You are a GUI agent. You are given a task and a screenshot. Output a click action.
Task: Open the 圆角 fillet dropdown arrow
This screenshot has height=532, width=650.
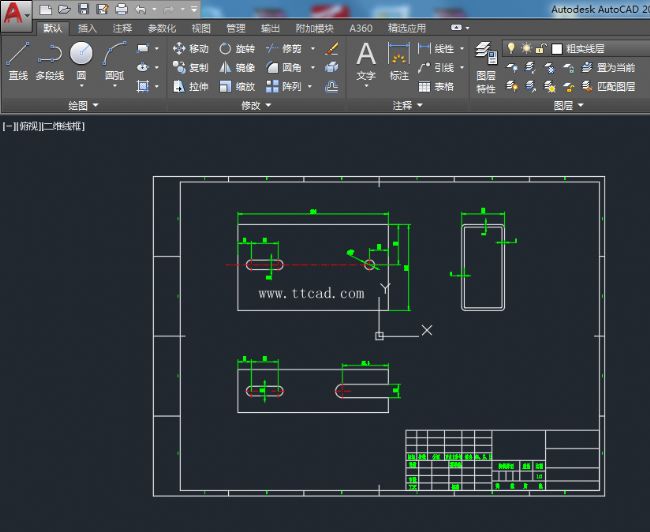pos(313,67)
